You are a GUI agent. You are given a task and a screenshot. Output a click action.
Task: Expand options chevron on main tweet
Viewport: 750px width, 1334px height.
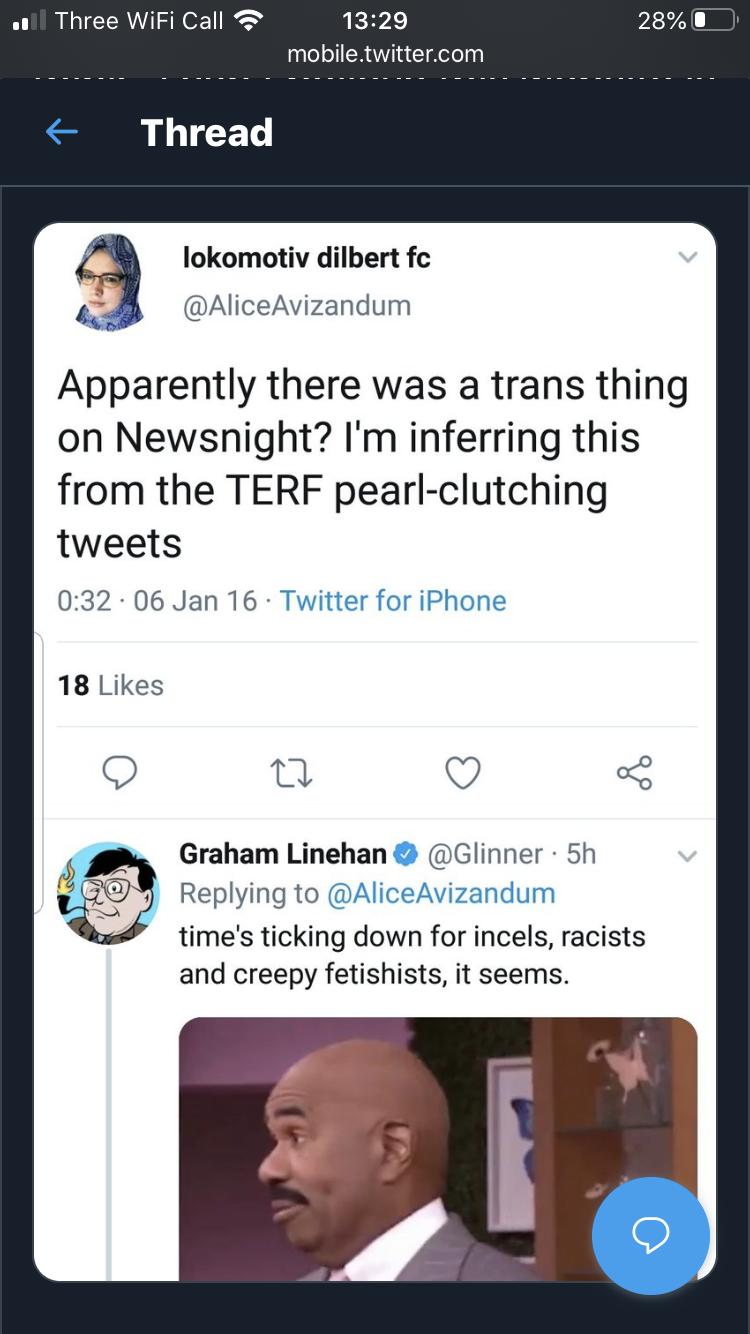687,257
